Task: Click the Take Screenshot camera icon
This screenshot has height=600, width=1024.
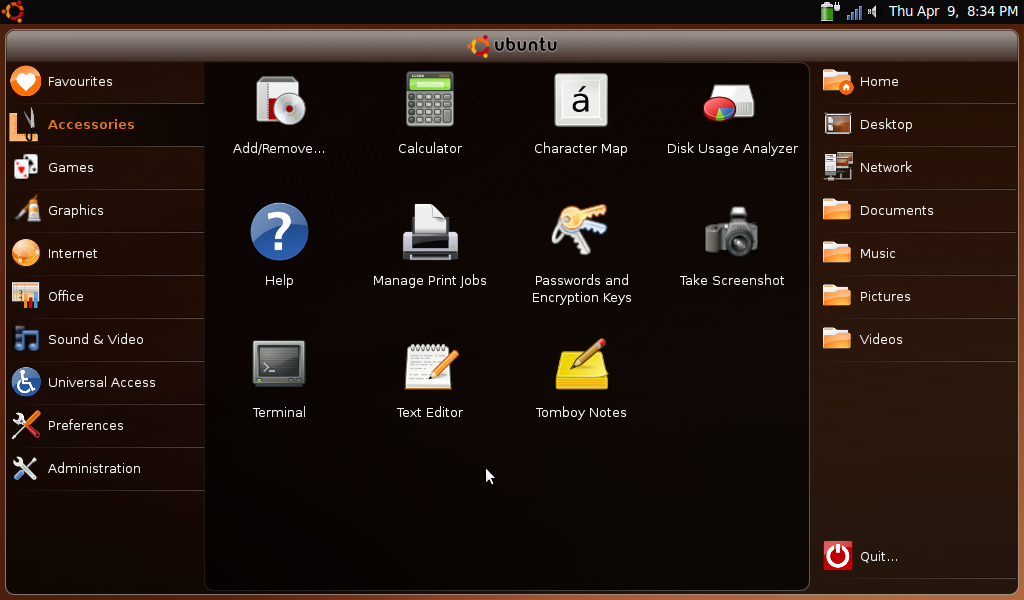Action: click(731, 232)
